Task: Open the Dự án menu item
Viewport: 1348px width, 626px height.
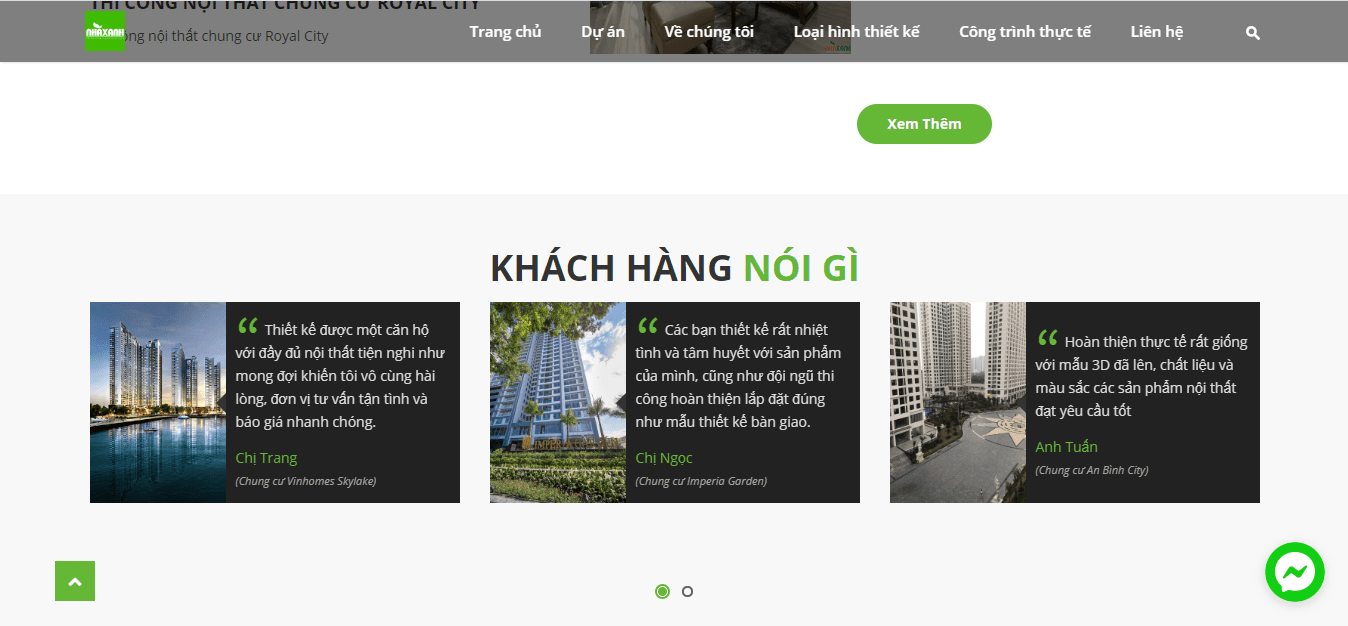Action: pyautogui.click(x=603, y=32)
